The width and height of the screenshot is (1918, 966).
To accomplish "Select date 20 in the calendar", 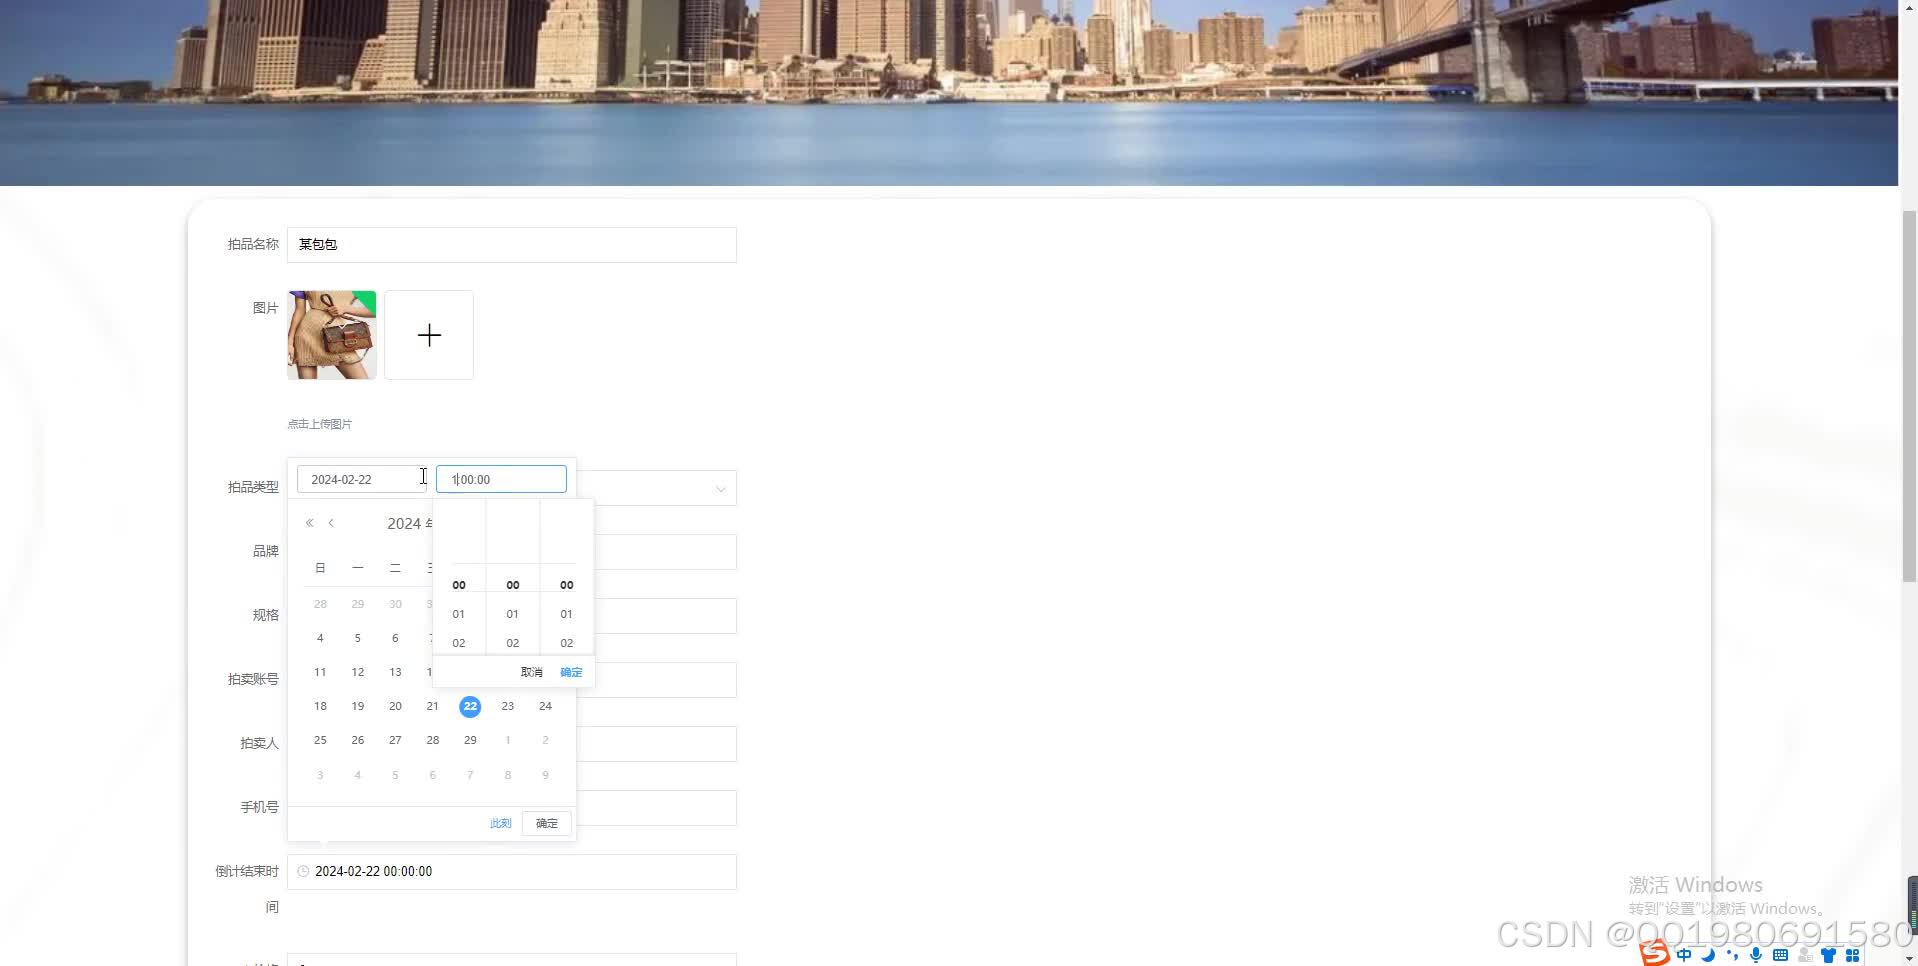I will (x=395, y=706).
